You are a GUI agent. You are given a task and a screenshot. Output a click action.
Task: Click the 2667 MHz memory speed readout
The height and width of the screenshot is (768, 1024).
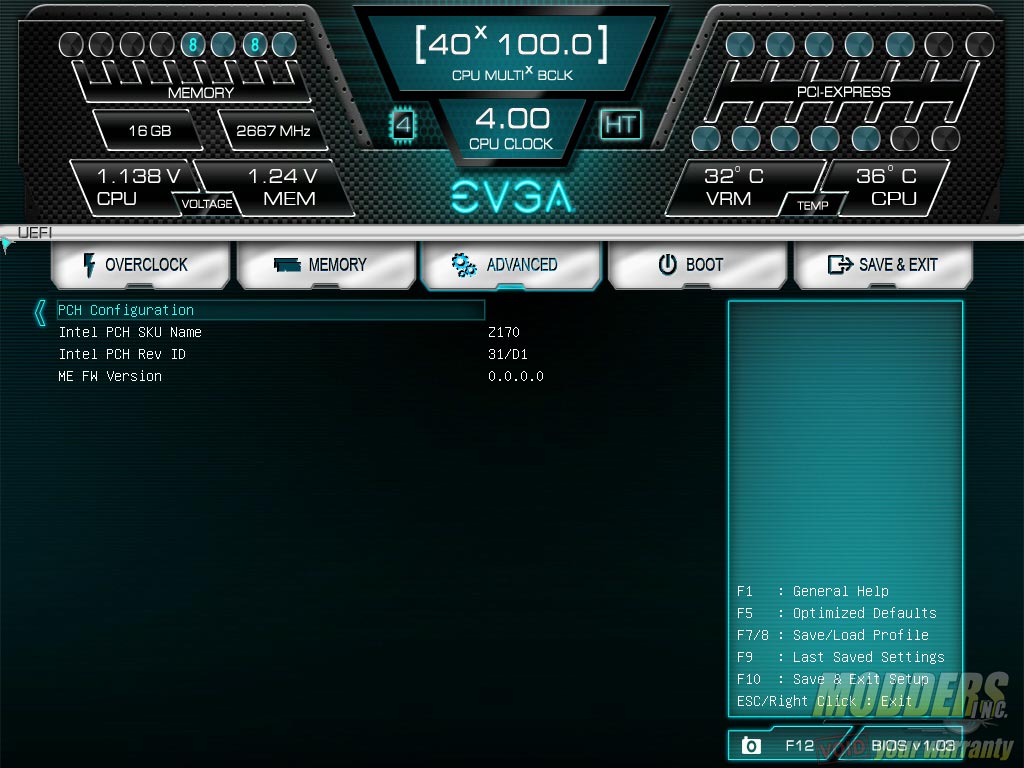click(x=273, y=131)
